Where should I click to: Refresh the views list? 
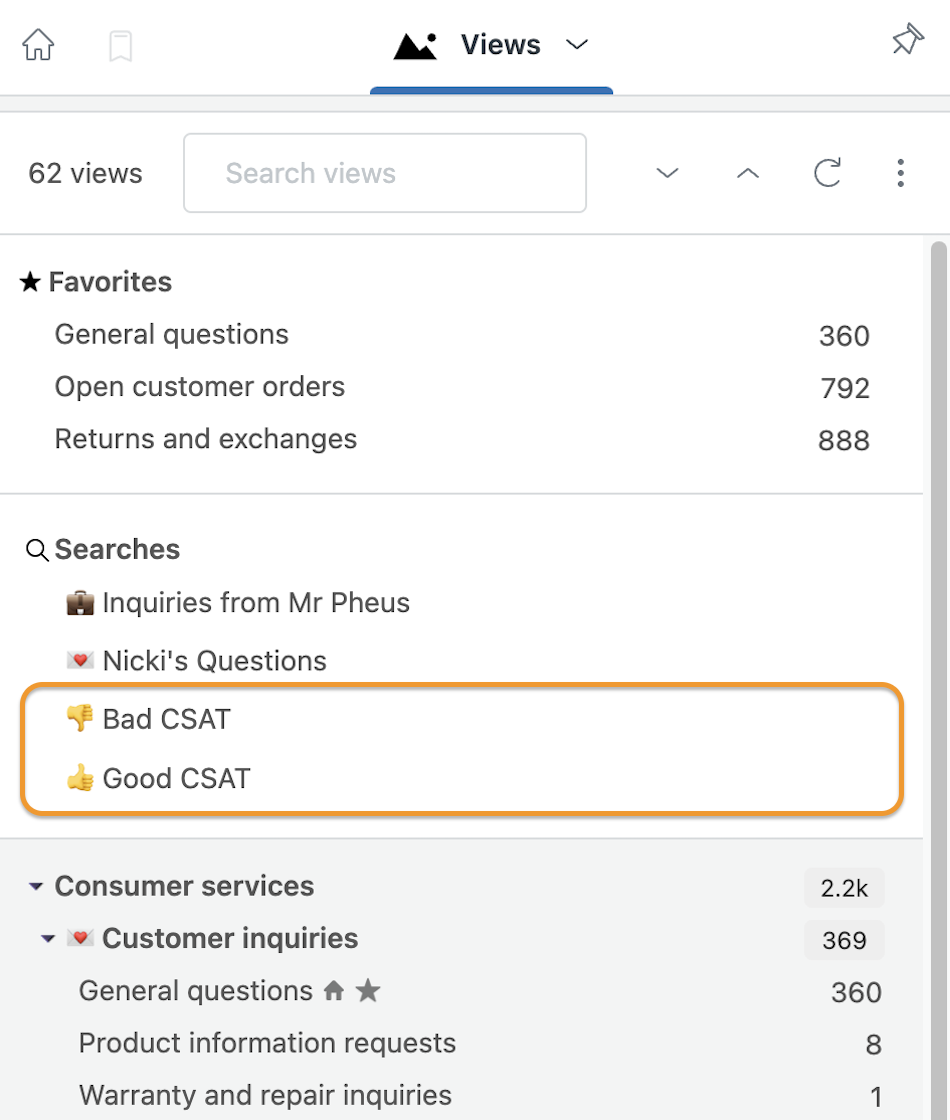tap(827, 173)
